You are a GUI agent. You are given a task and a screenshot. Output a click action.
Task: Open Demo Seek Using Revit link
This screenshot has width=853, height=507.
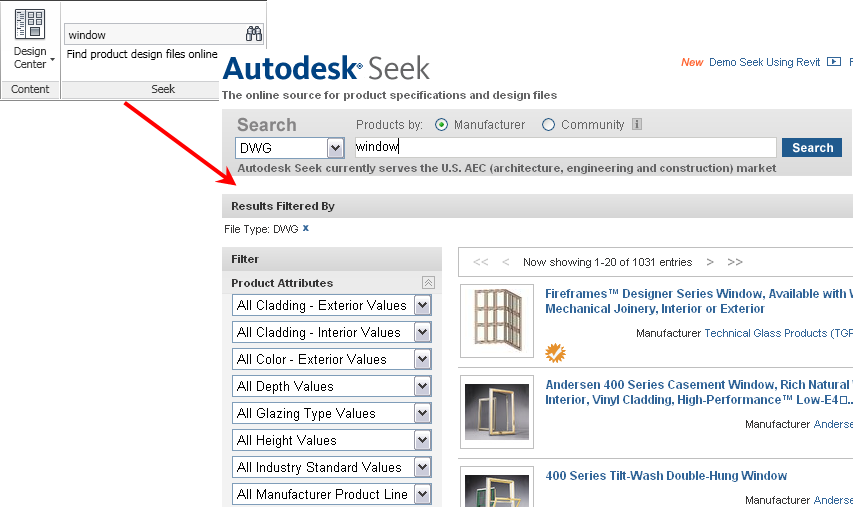click(764, 62)
